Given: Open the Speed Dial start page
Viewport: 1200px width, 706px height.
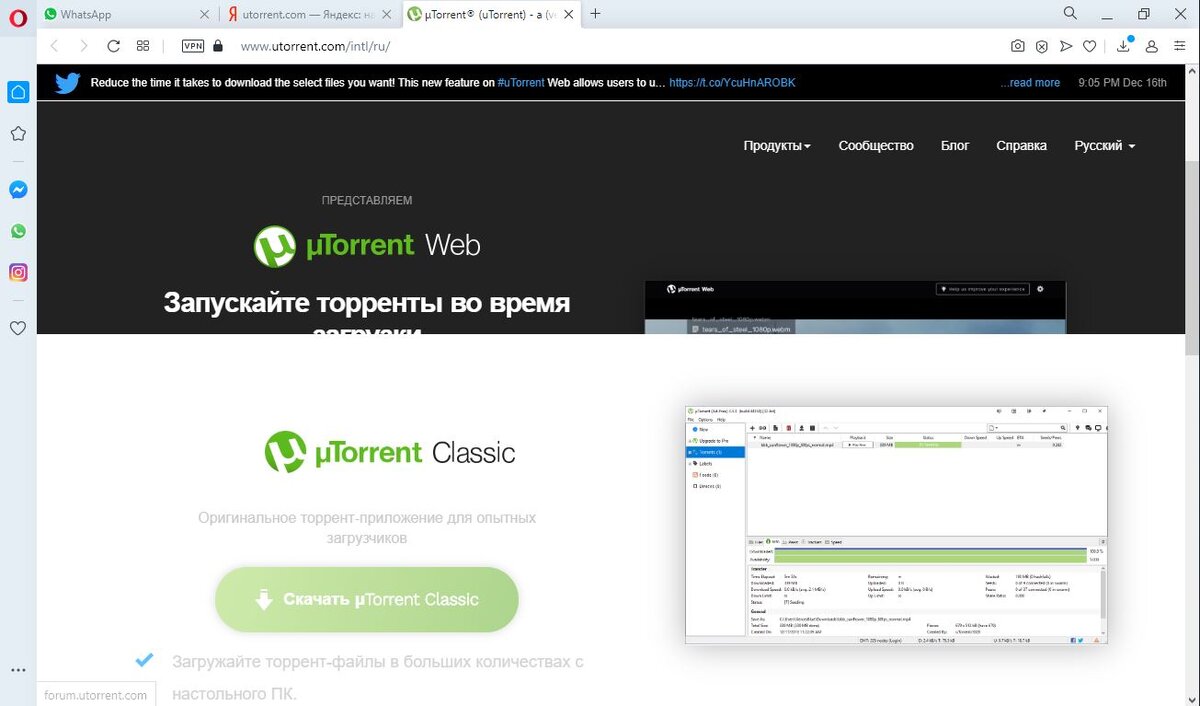Looking at the screenshot, I should point(143,46).
